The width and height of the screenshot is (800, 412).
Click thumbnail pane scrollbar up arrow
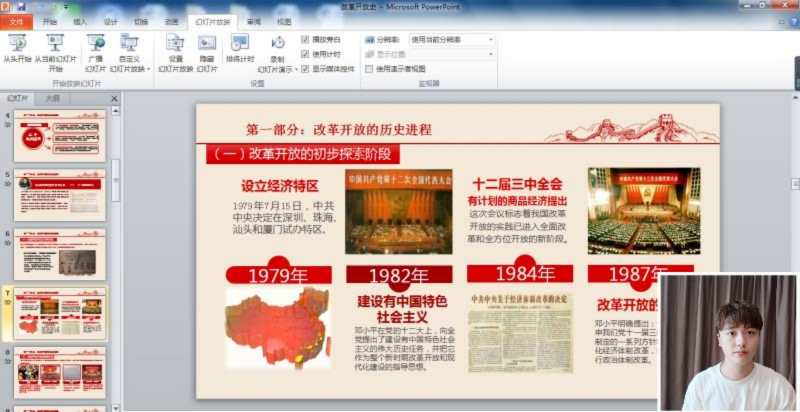(x=116, y=111)
